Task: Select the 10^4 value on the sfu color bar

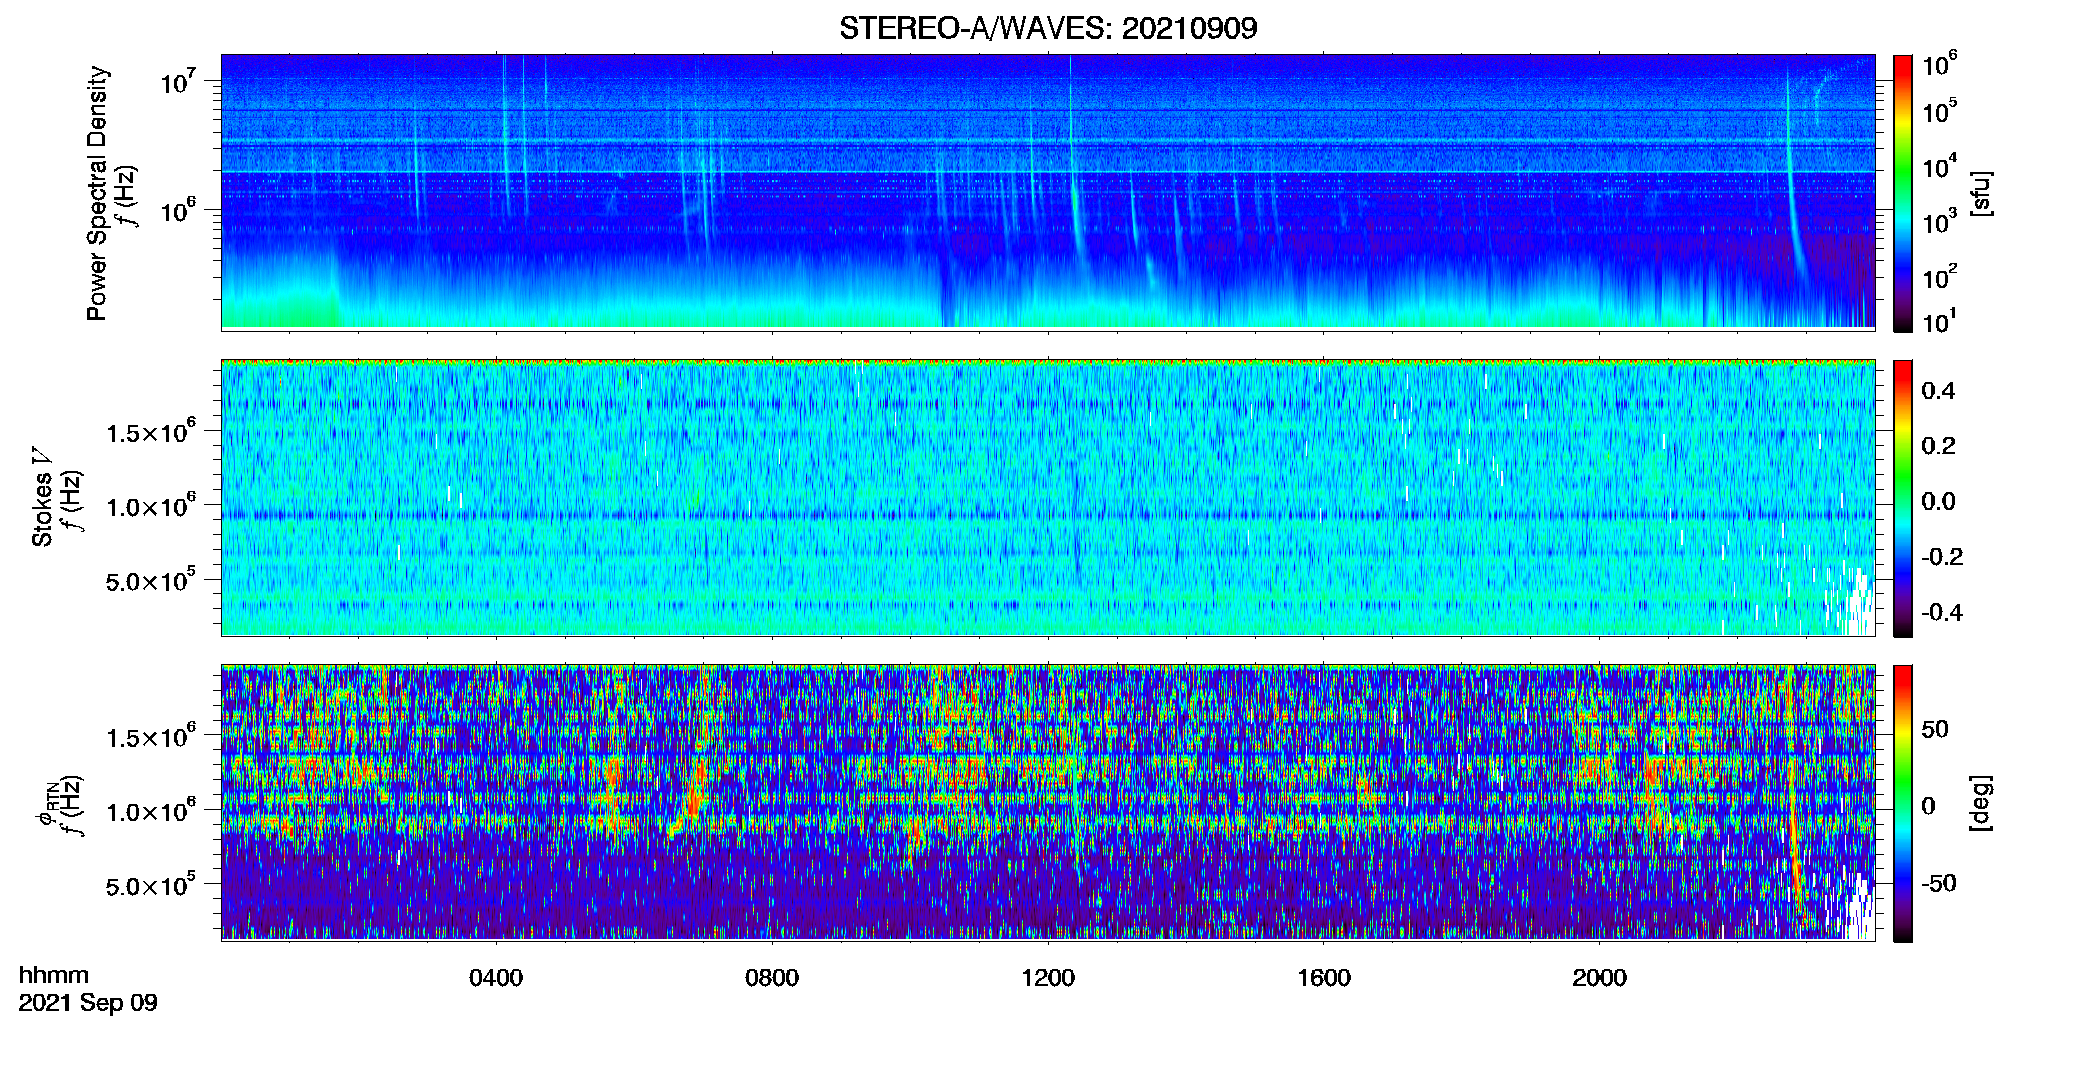Action: (1940, 166)
